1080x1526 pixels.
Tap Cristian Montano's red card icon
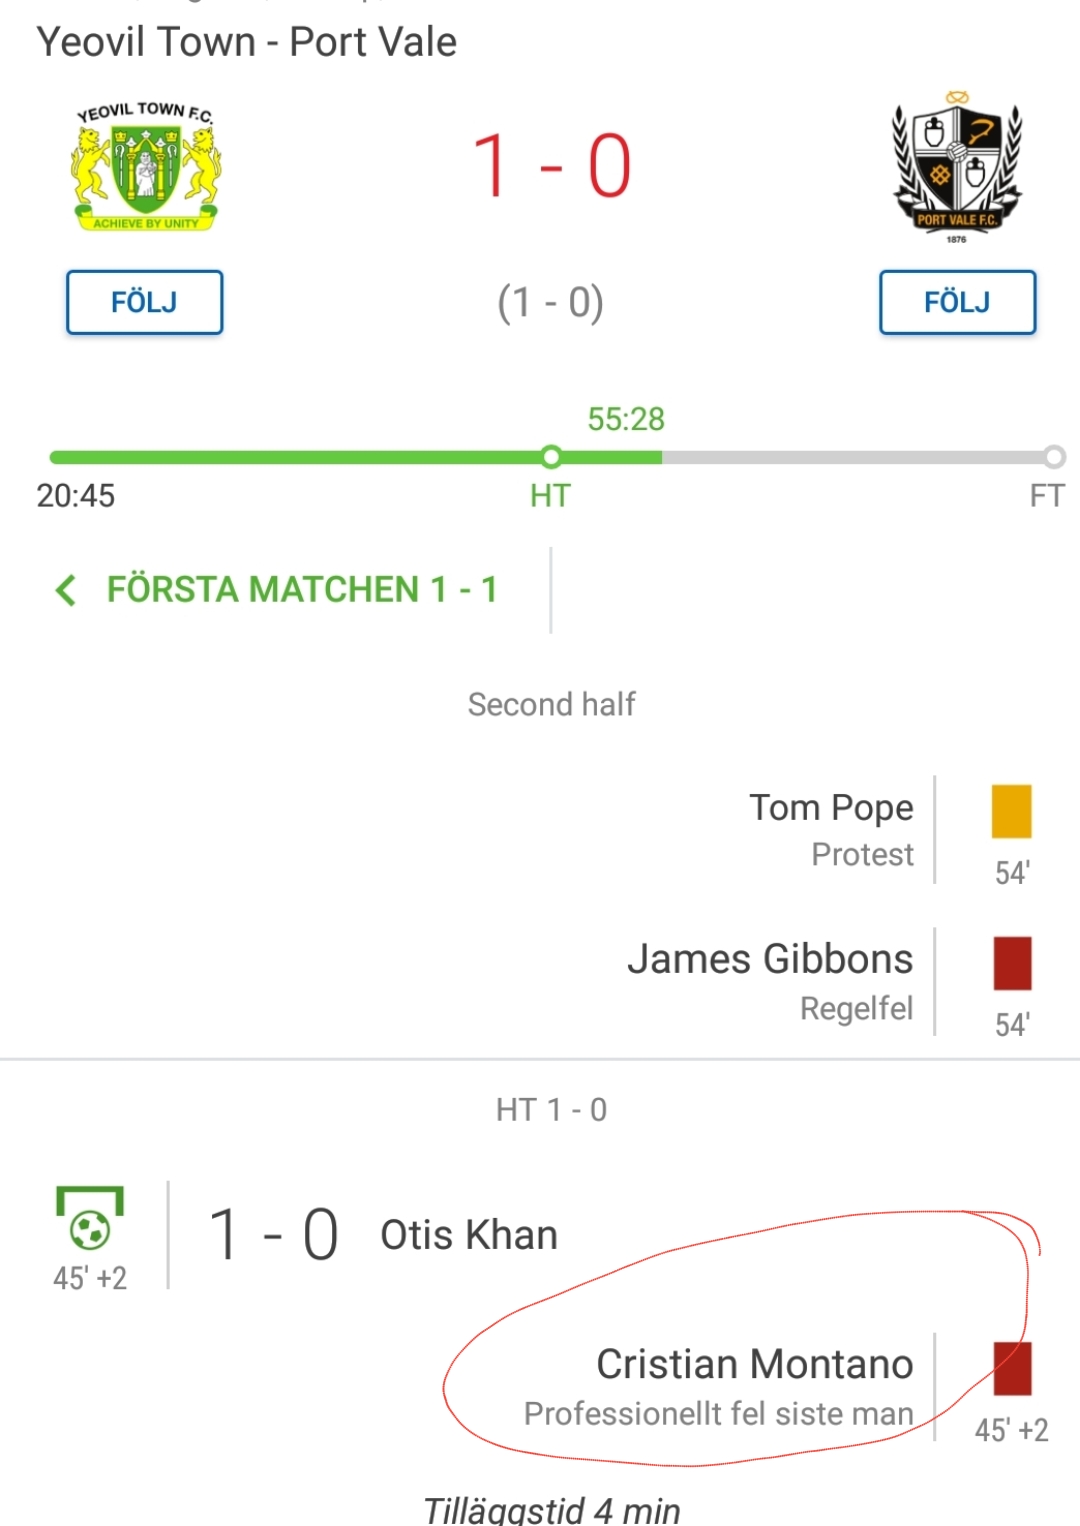click(1012, 1369)
